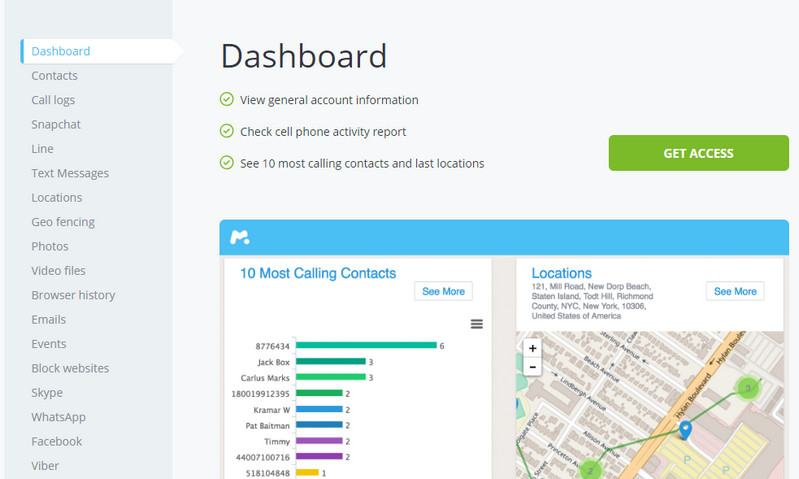Click the 180019912395 bar

[x=319, y=393]
